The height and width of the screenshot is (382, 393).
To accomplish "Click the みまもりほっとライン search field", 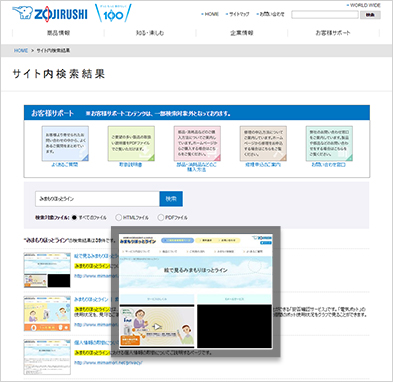I will click(x=97, y=199).
